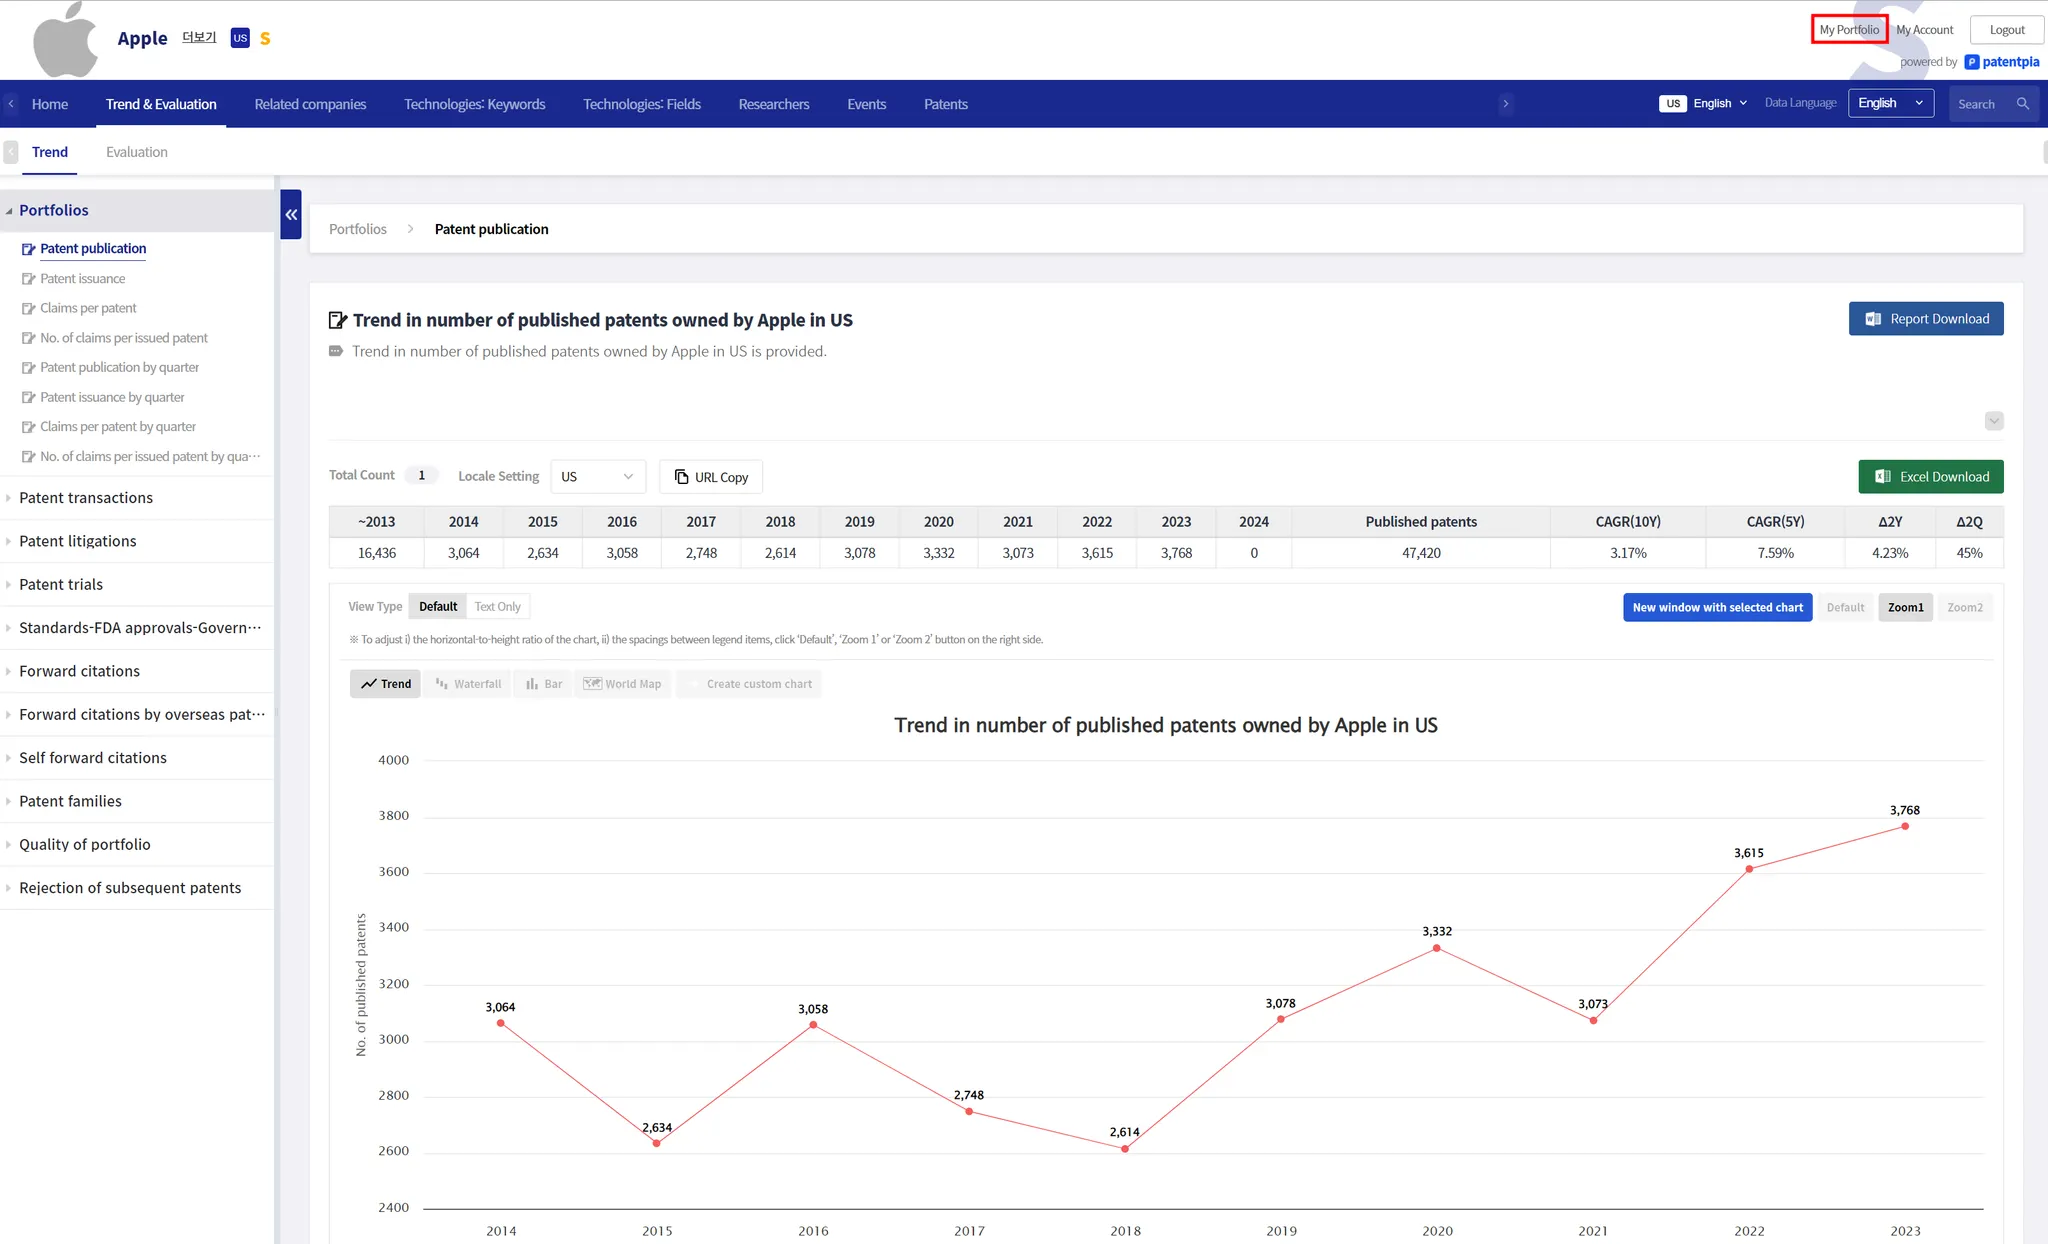The image size is (2048, 1244).
Task: Open Patent issuance in the sidebar
Action: coord(83,279)
